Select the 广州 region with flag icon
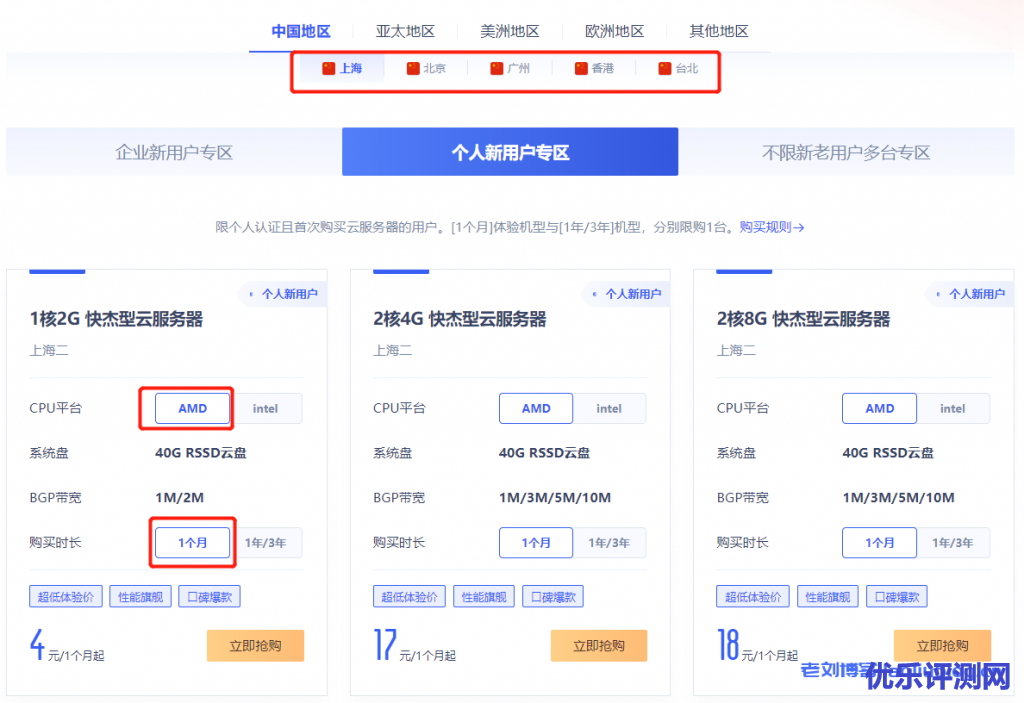 [510, 69]
